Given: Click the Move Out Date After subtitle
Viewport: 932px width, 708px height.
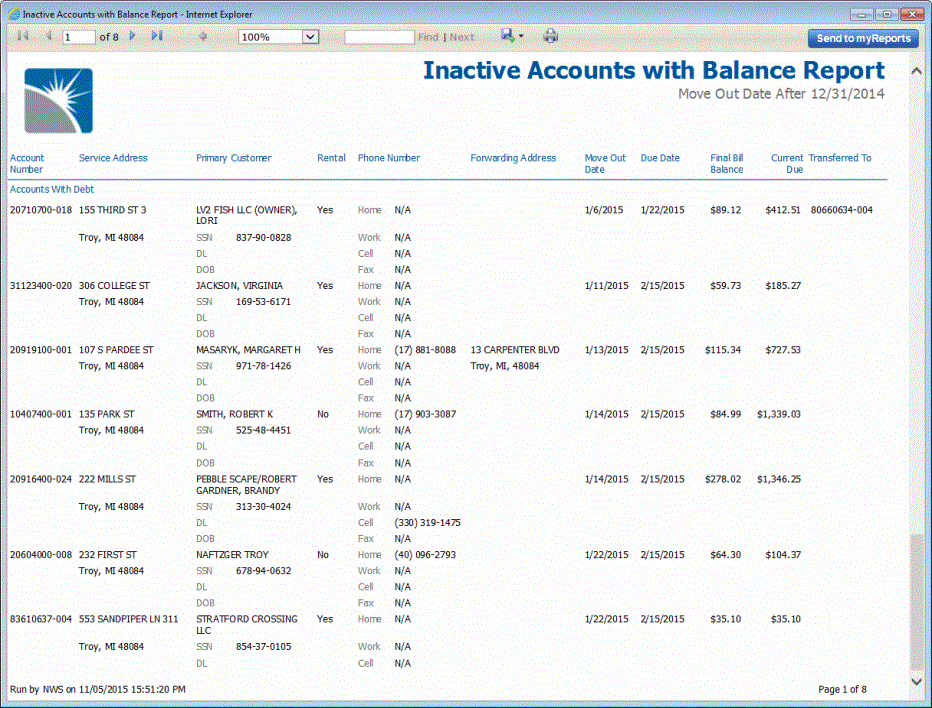Looking at the screenshot, I should (781, 94).
